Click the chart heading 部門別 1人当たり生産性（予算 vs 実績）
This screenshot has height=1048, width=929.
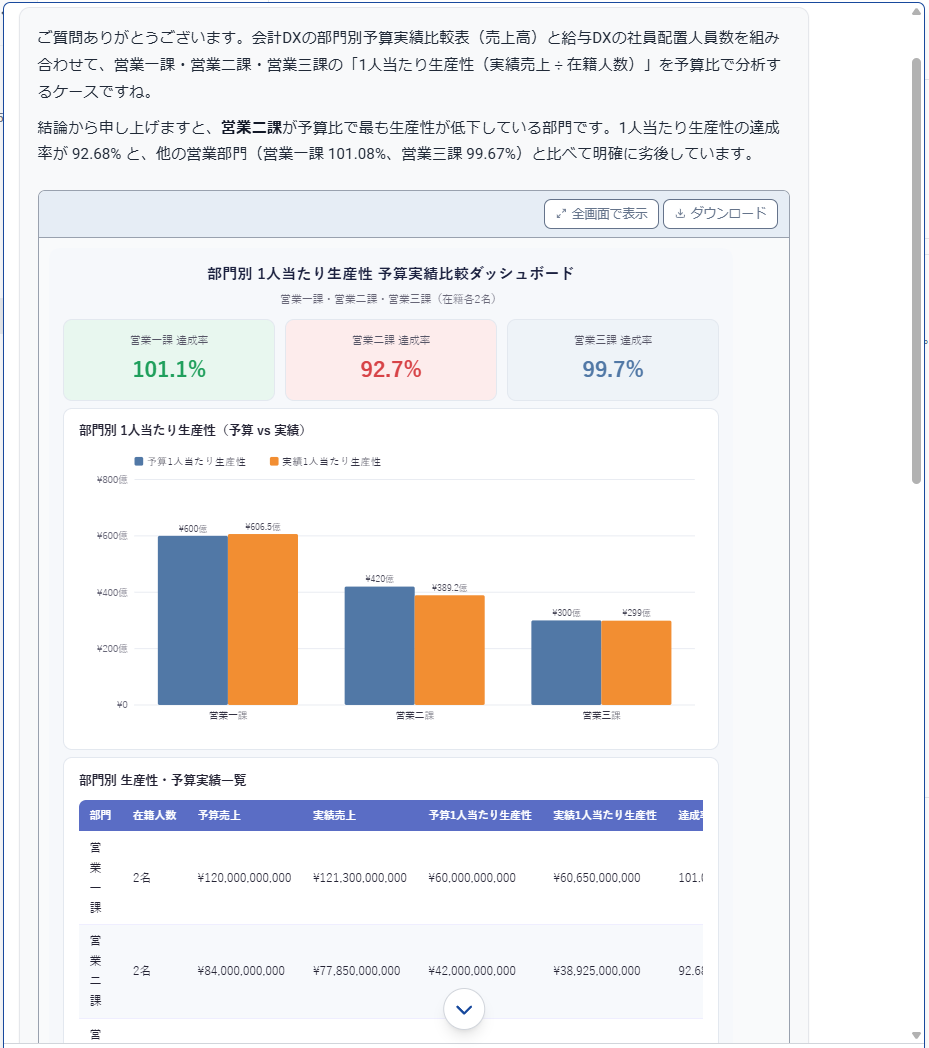coord(192,430)
